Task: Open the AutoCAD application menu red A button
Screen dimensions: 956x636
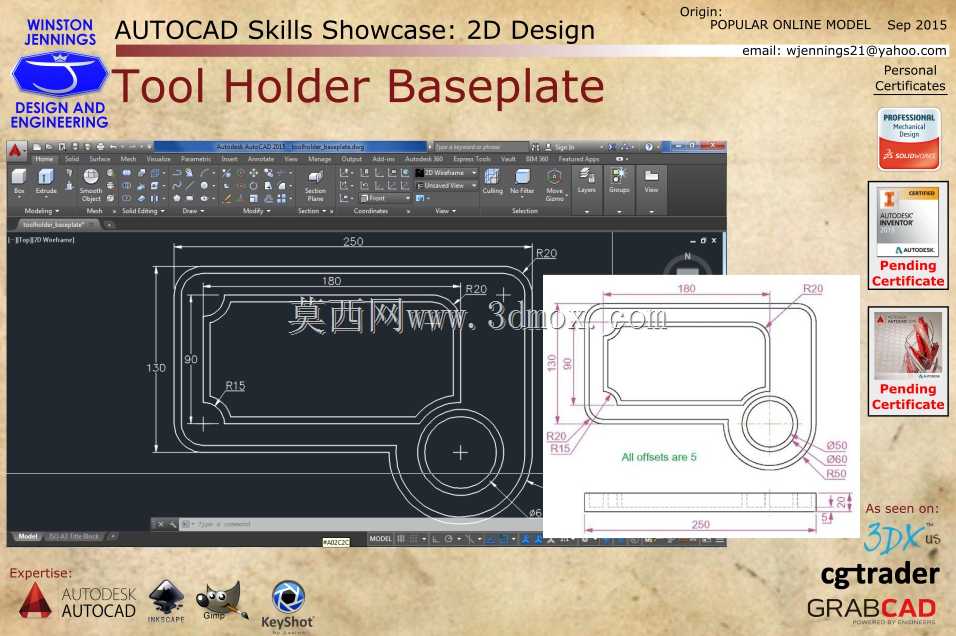Action: point(16,149)
